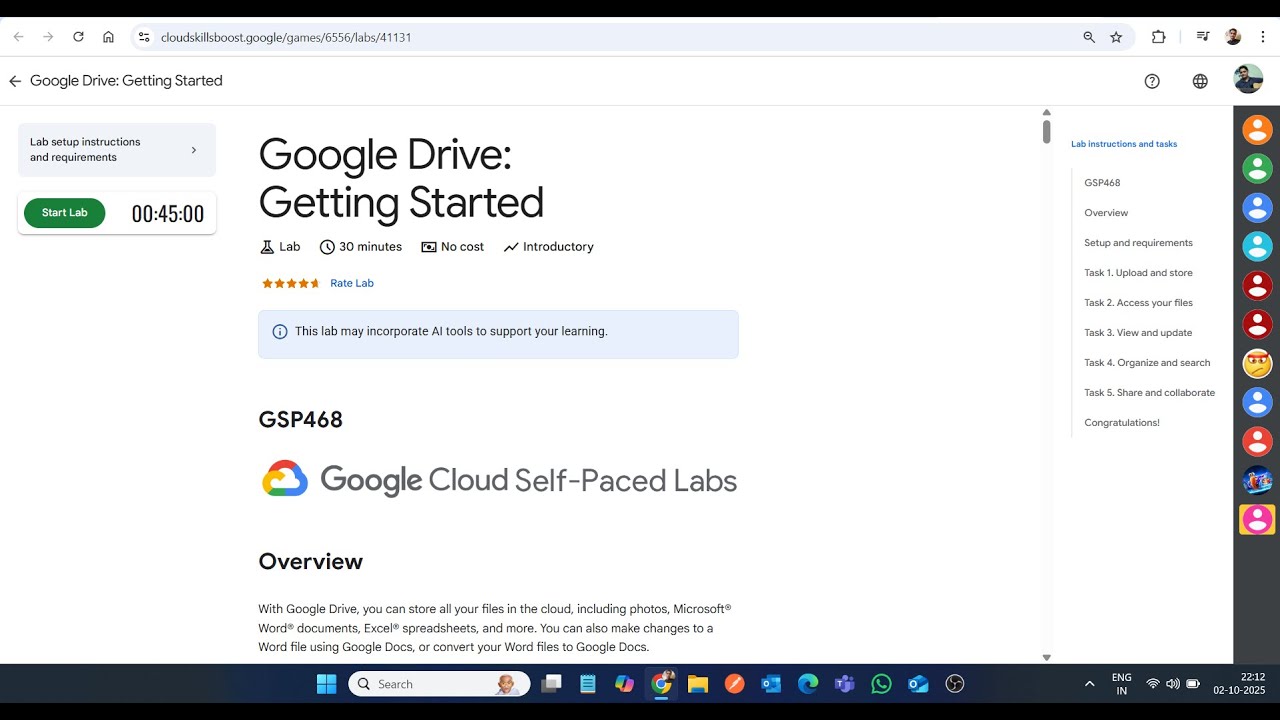Click the info icon in the AI tools notice
The width and height of the screenshot is (1280, 720).
(280, 332)
